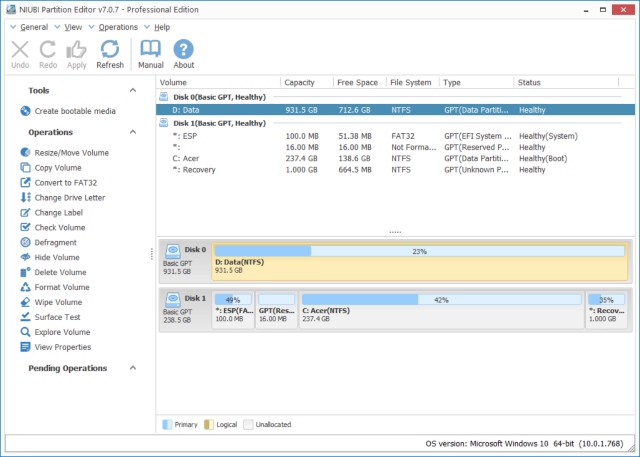Click the Logical legend swatch

pyautogui.click(x=209, y=424)
